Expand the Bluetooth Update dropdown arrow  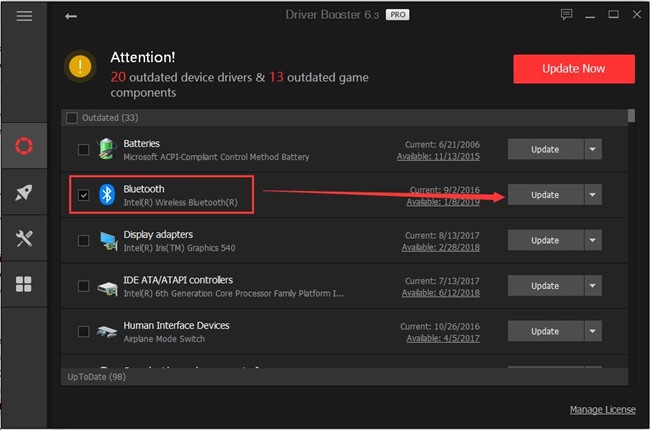(593, 194)
